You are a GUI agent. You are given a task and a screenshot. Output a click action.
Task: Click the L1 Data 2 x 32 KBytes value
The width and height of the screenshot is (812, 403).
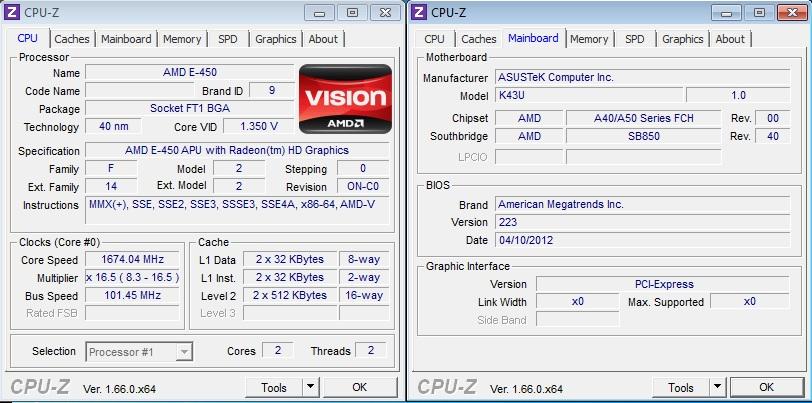[289, 260]
